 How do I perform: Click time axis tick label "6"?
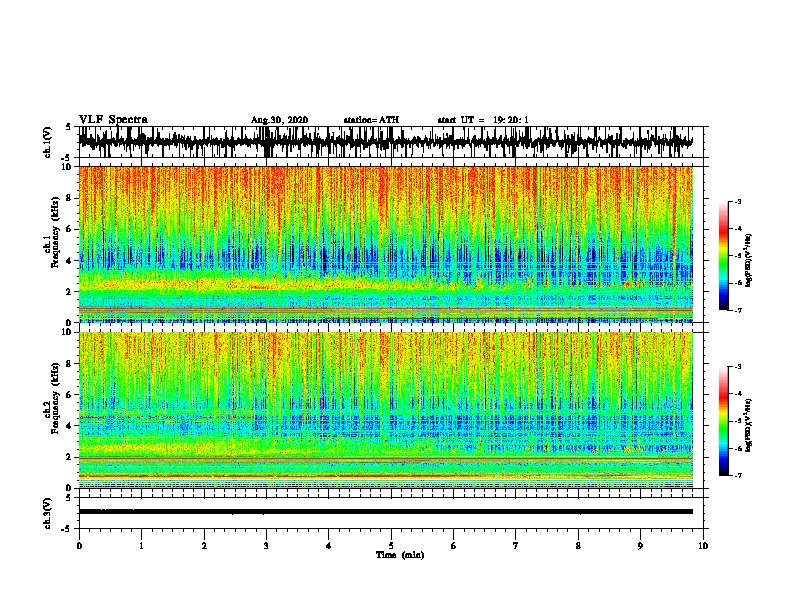point(454,546)
